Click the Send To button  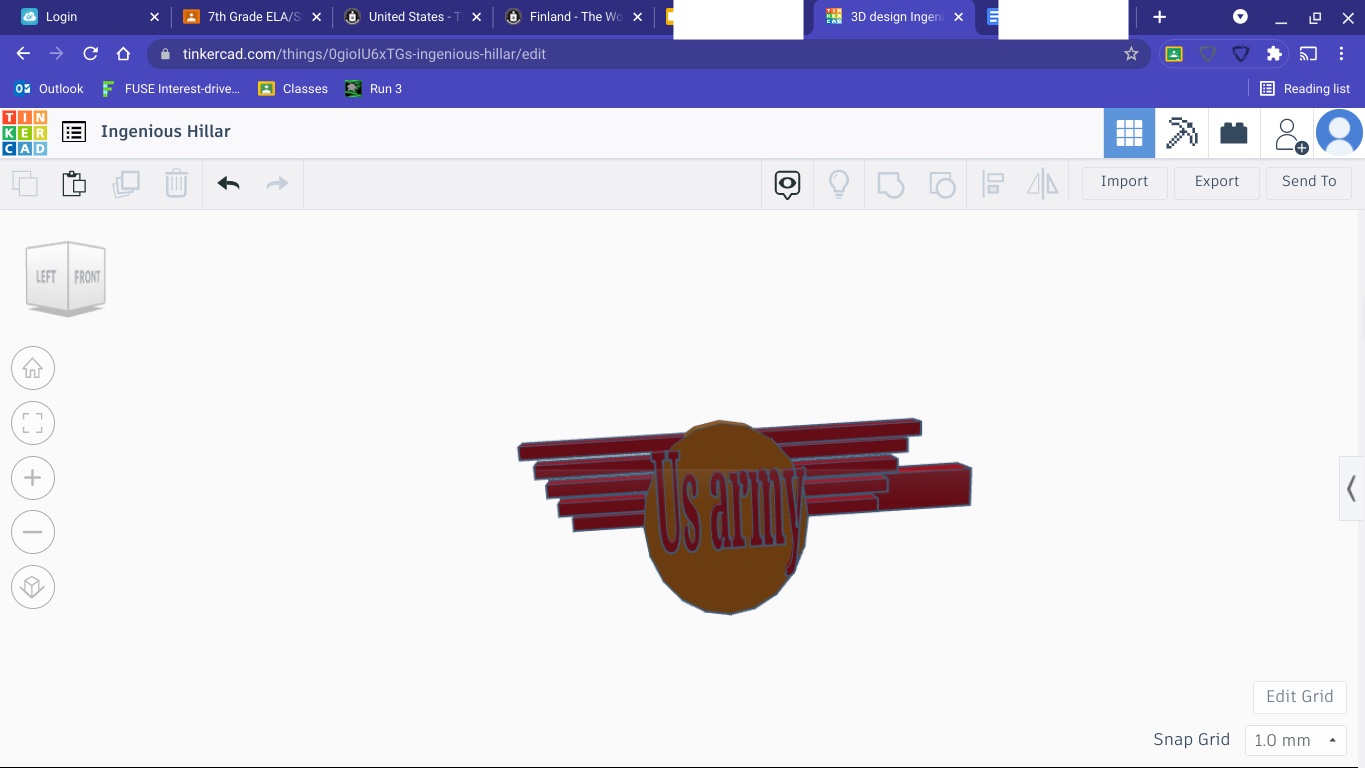coord(1308,182)
